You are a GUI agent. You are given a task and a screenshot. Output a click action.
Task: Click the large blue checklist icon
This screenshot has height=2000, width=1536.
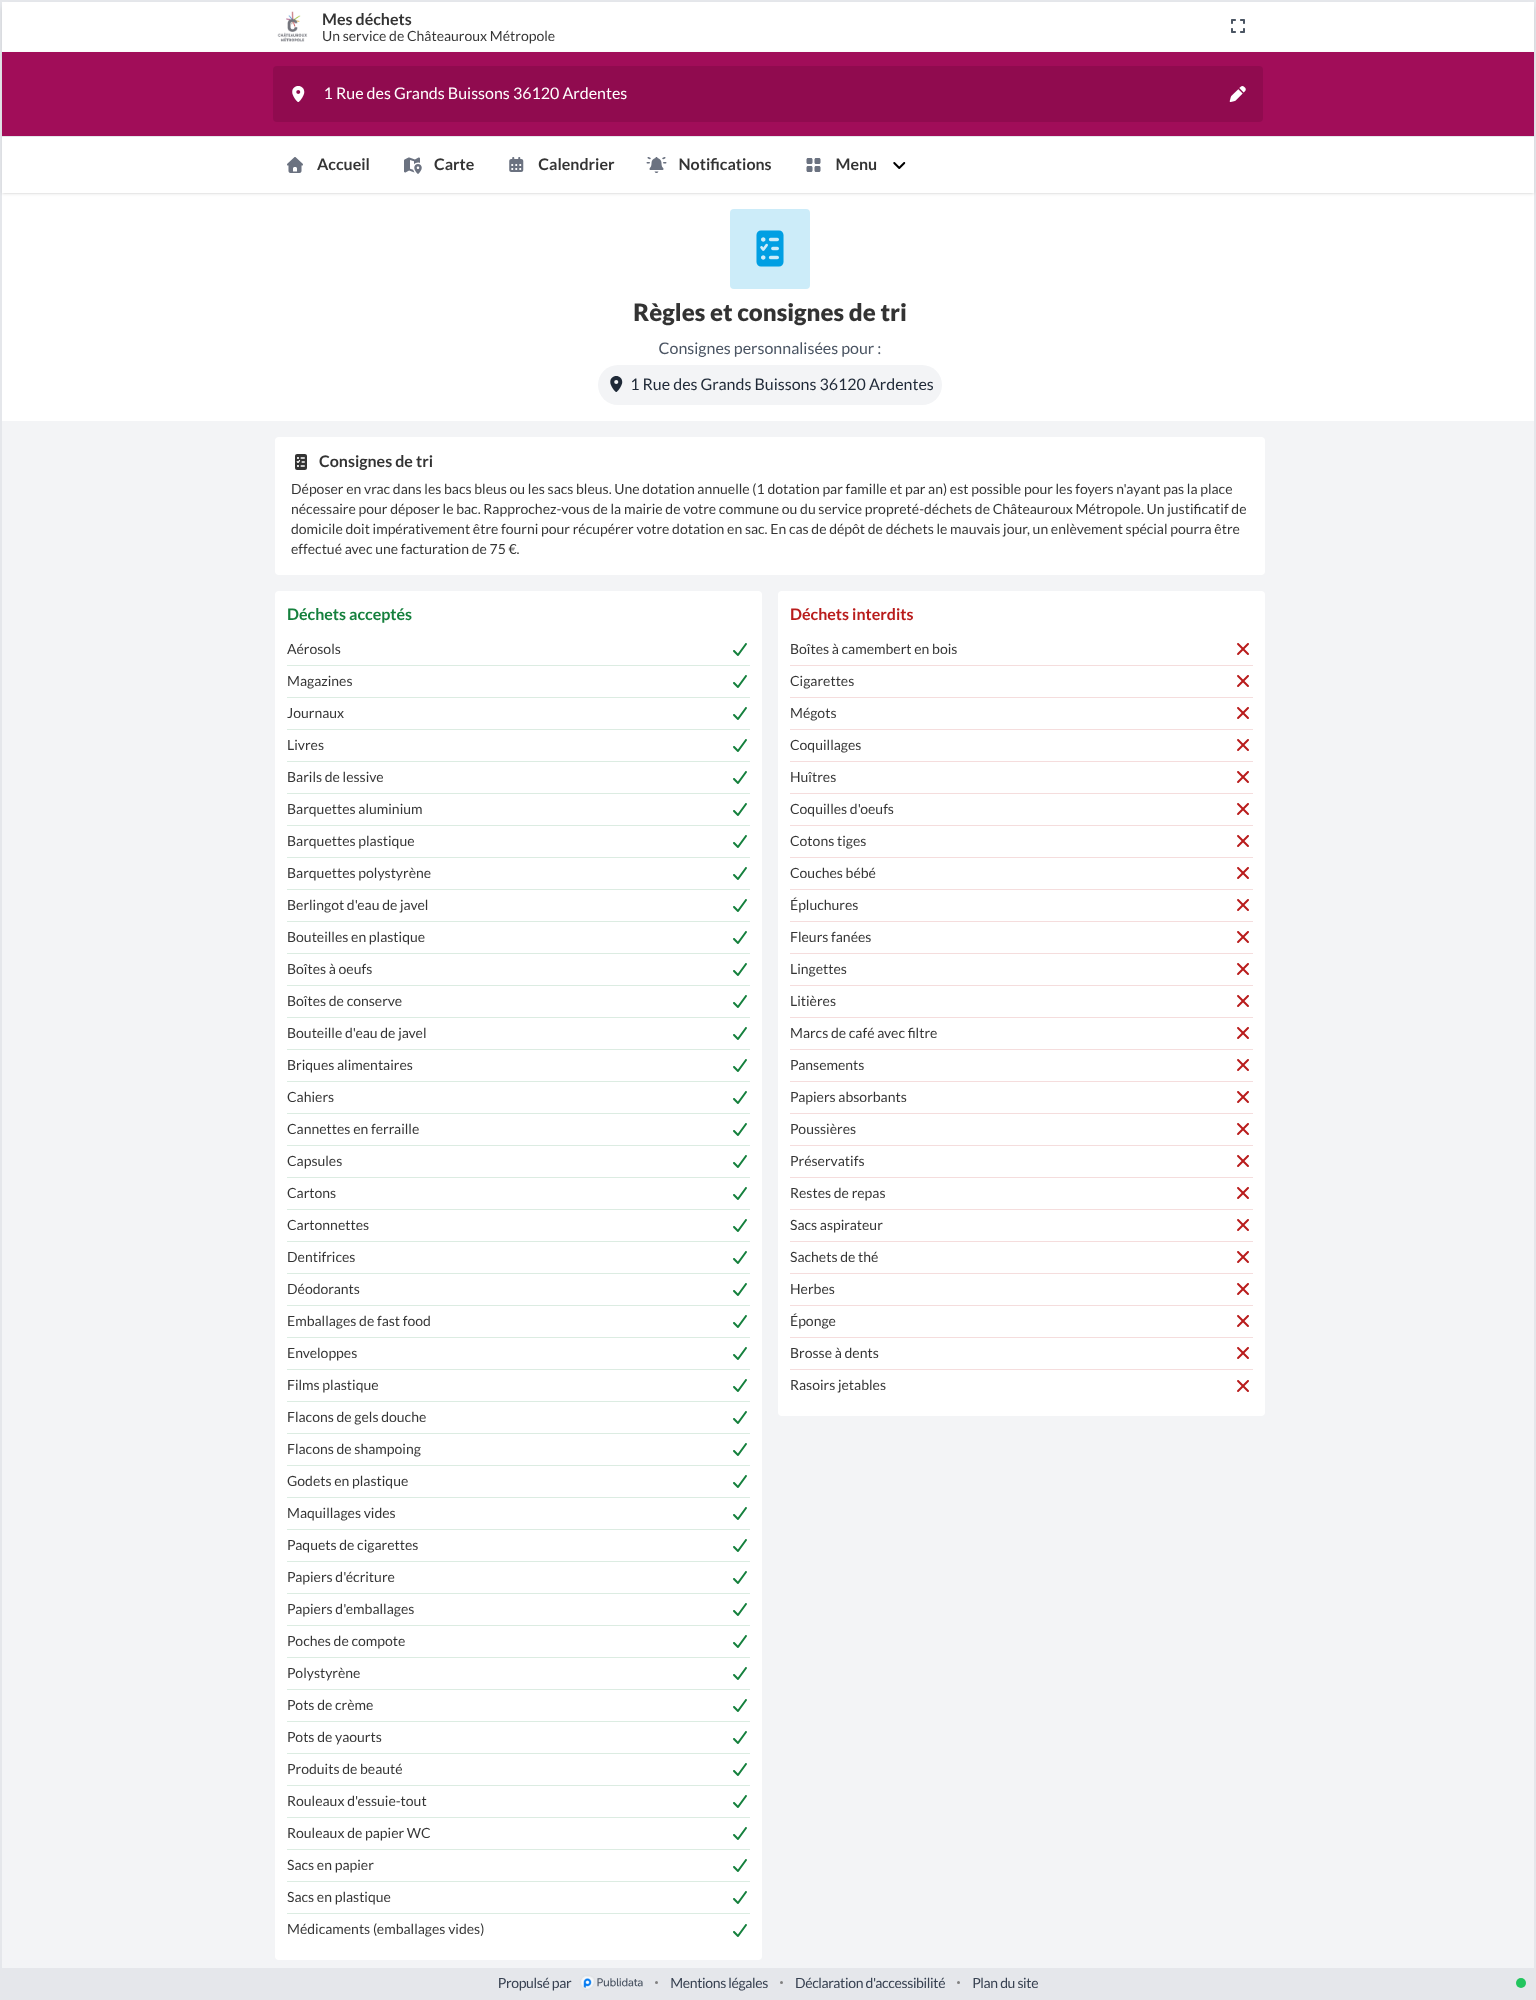point(770,249)
